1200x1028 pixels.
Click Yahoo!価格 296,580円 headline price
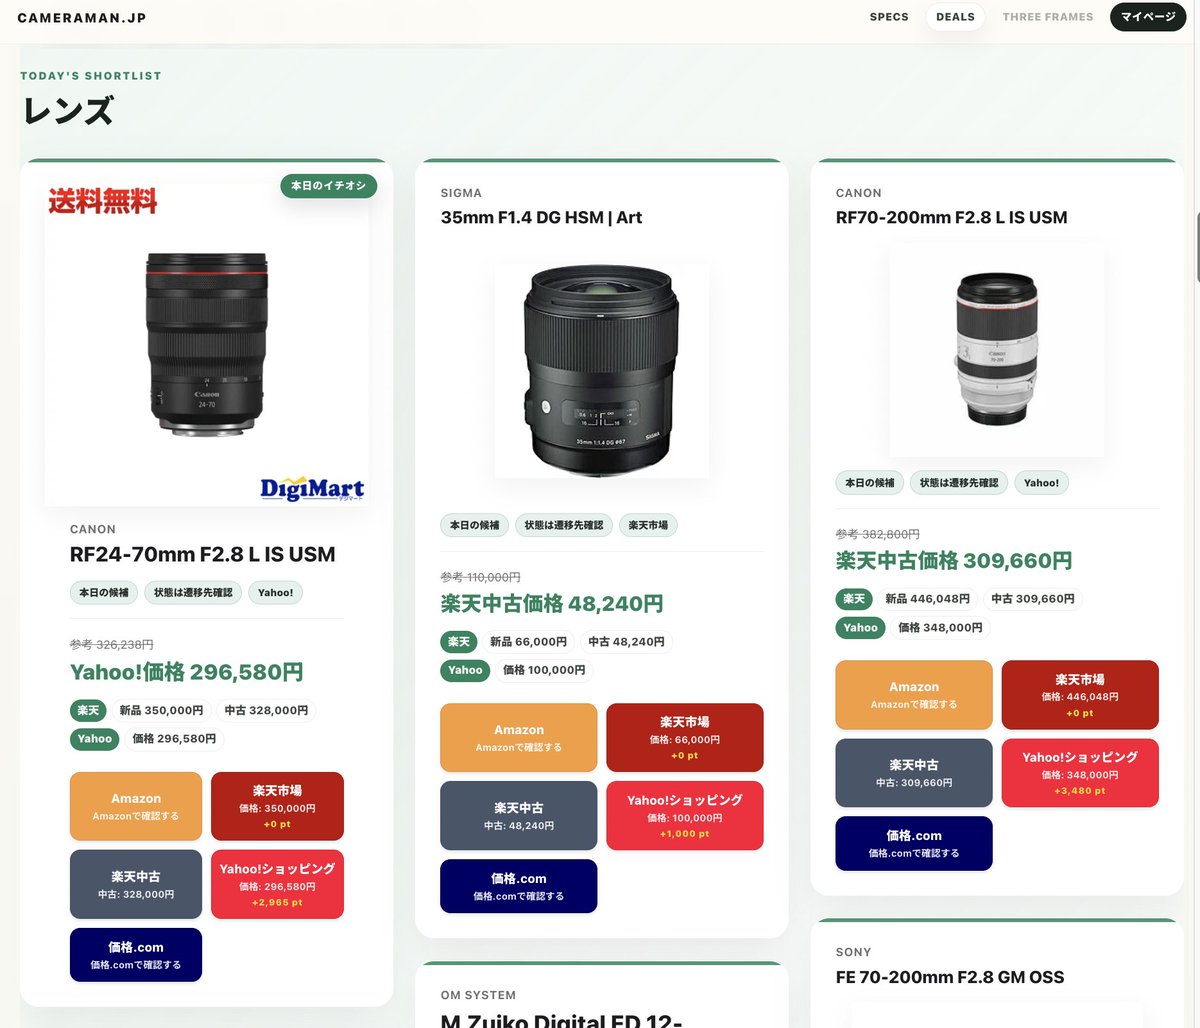pyautogui.click(x=186, y=672)
